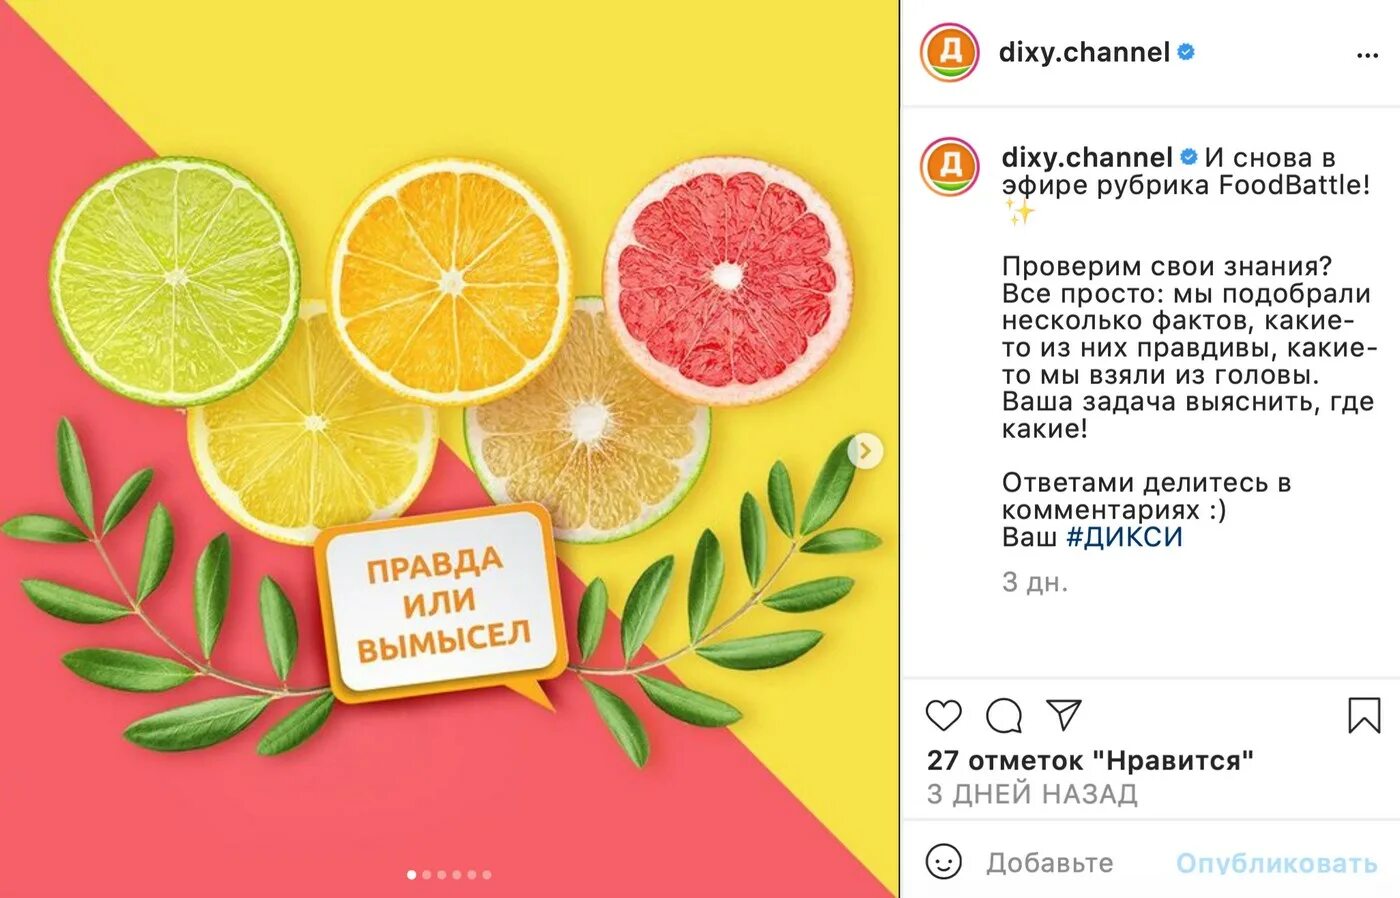The width and height of the screenshot is (1400, 898).
Task: Click the dixy.channel avatar beside the caption
Action: pyautogui.click(x=949, y=166)
